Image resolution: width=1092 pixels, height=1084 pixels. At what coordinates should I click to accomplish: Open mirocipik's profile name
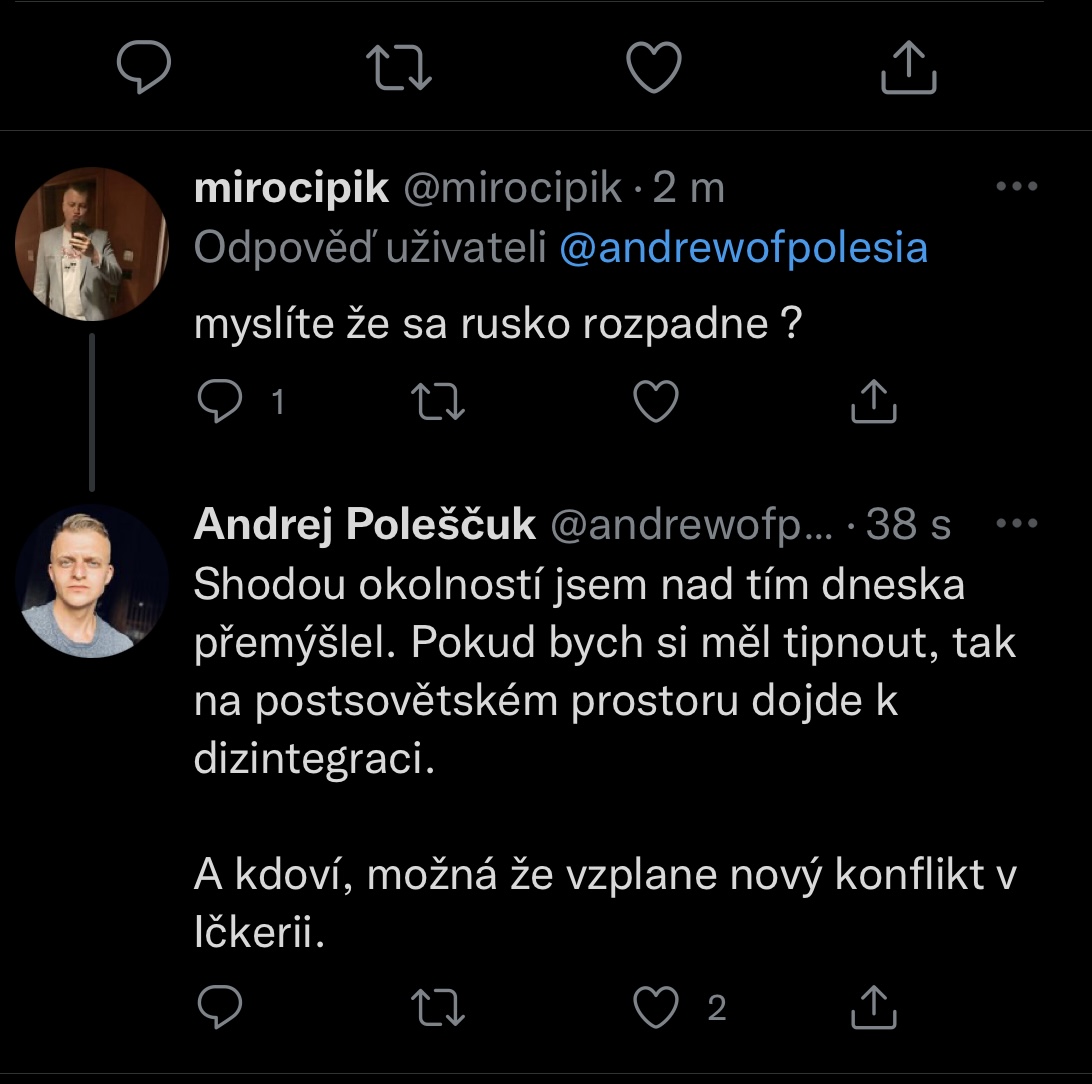(291, 188)
